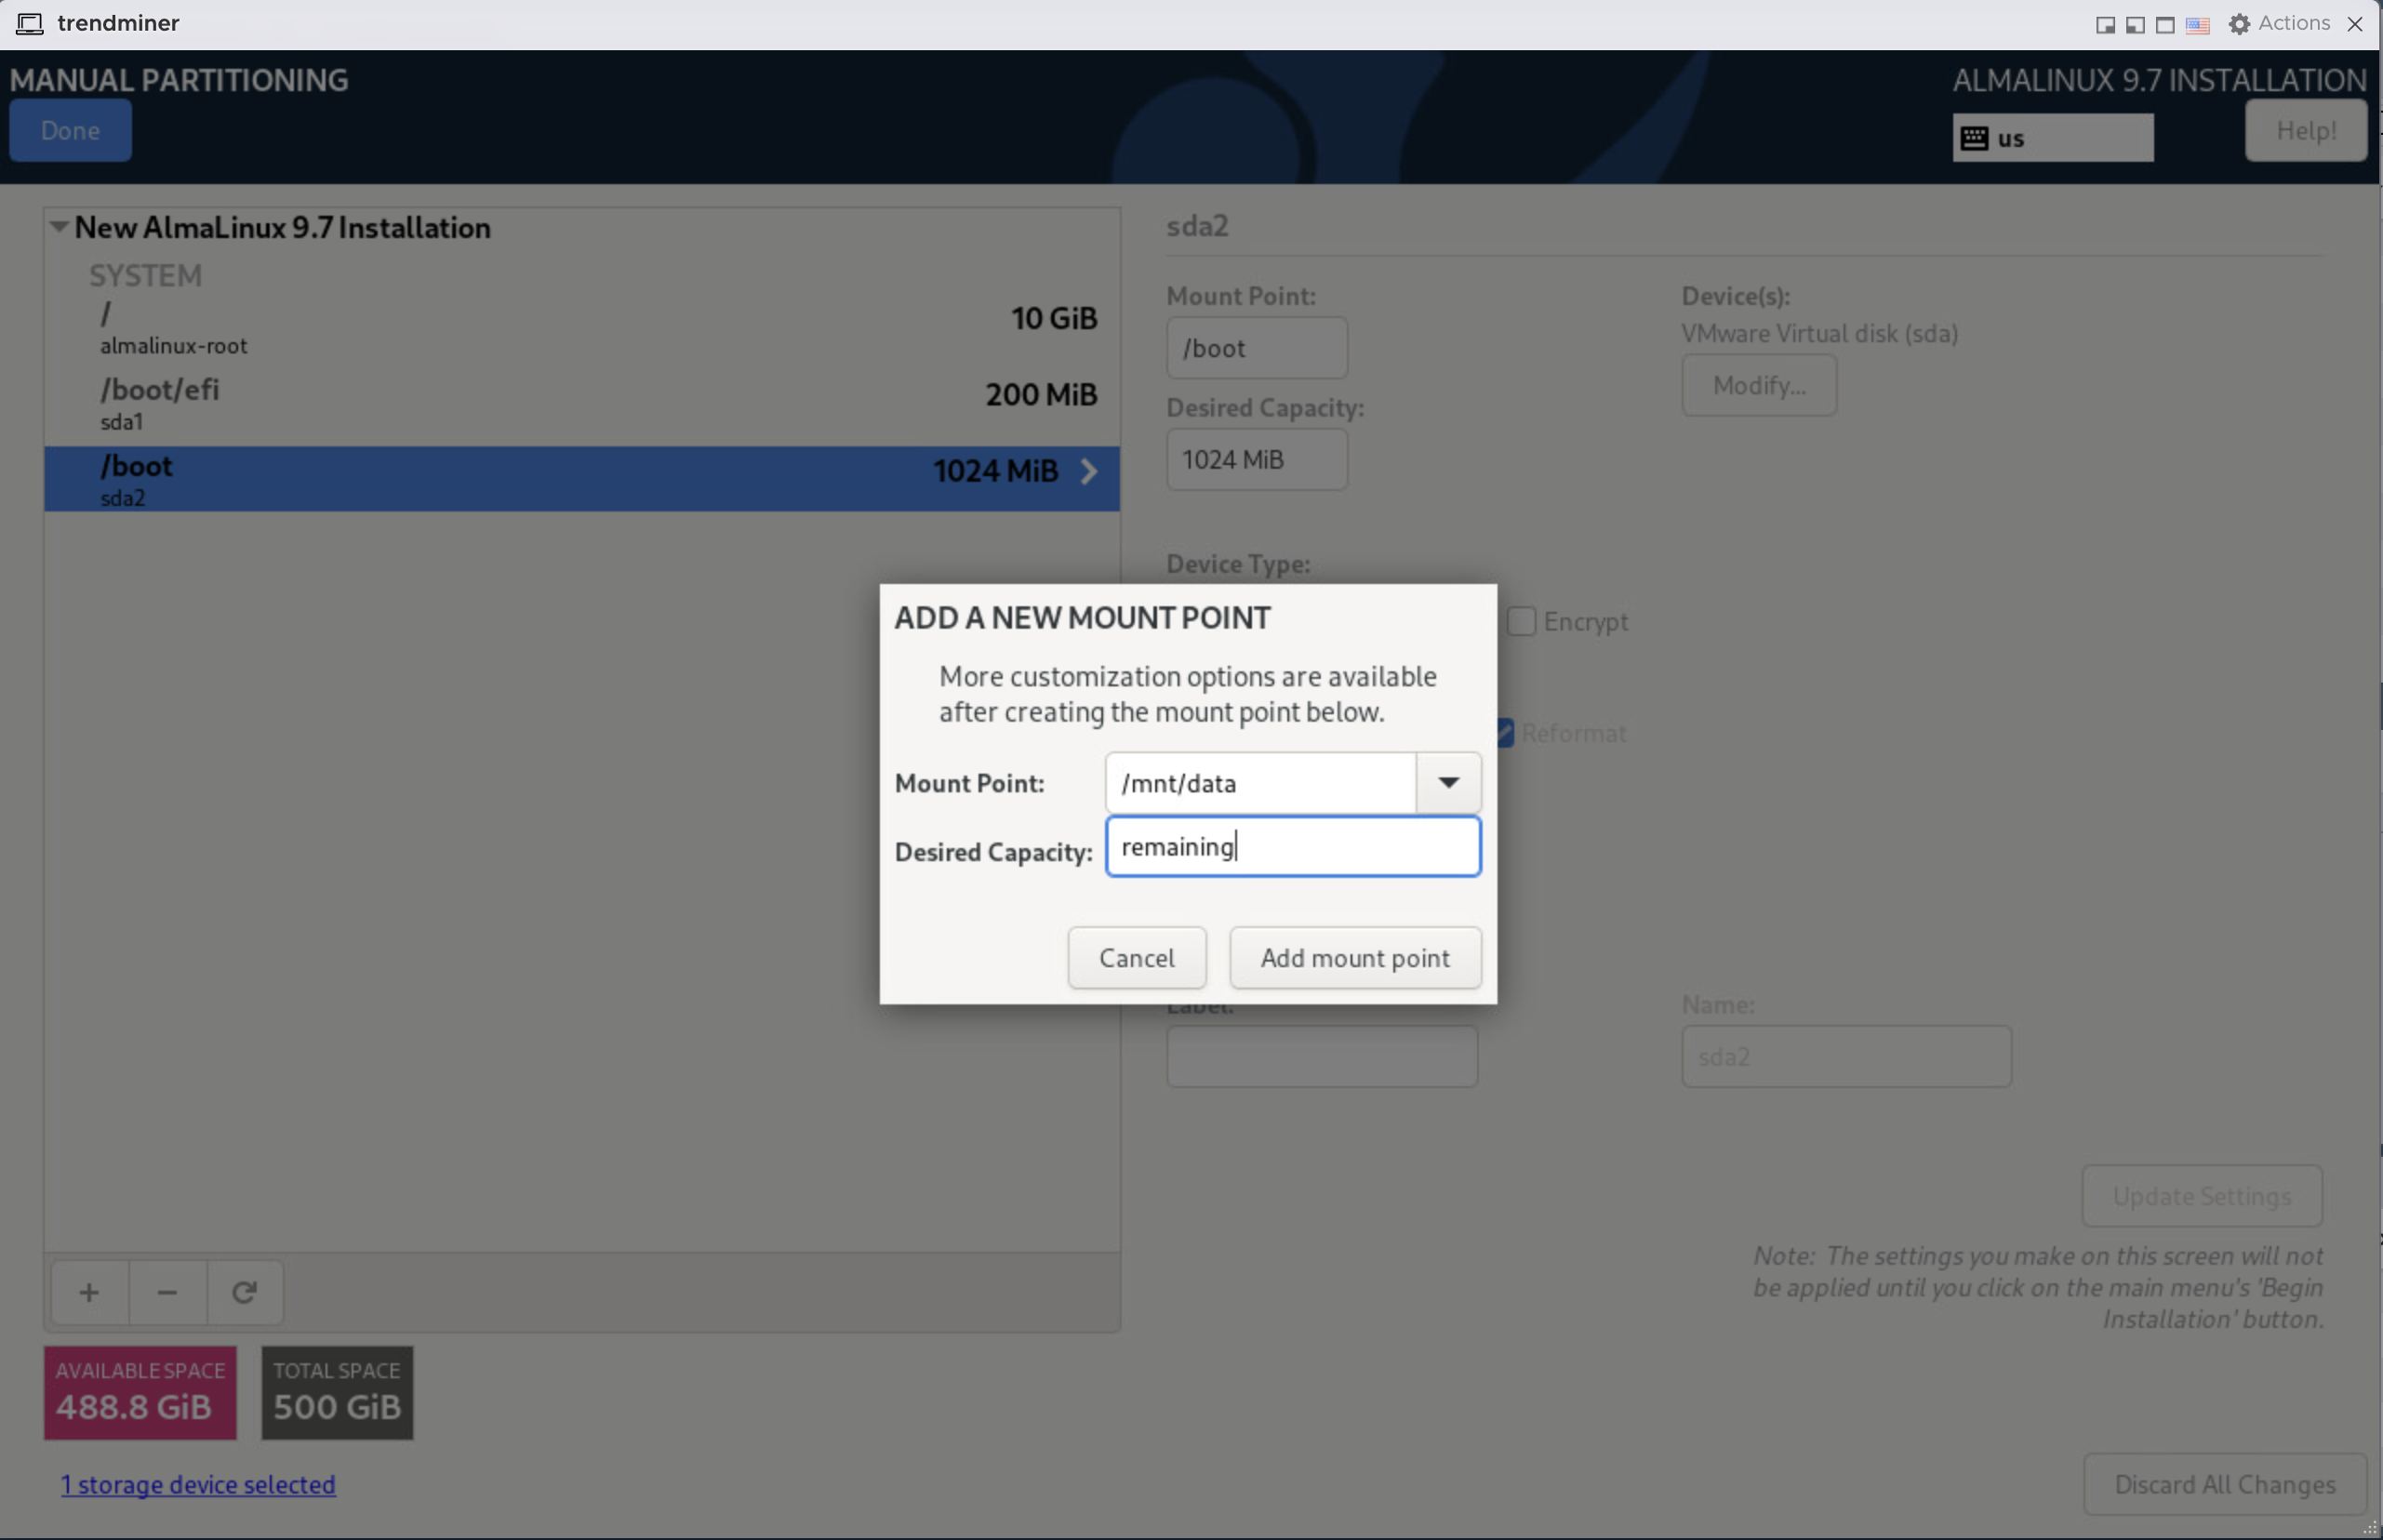Click the /mnt/data Mount Point text field
Viewport: 2383px width, 1540px height.
1260,783
